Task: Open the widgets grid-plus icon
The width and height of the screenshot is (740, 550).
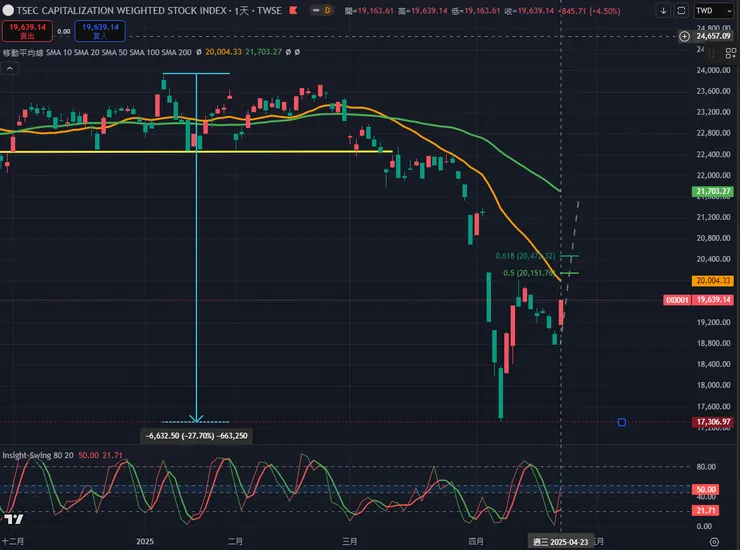Action: [731, 53]
